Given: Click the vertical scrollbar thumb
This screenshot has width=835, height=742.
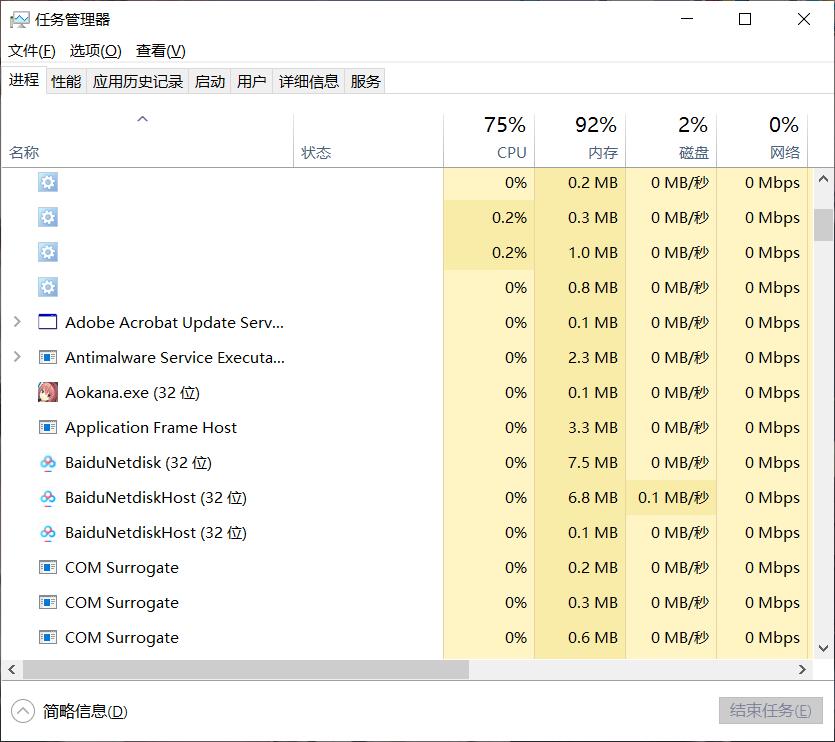Looking at the screenshot, I should [x=823, y=225].
